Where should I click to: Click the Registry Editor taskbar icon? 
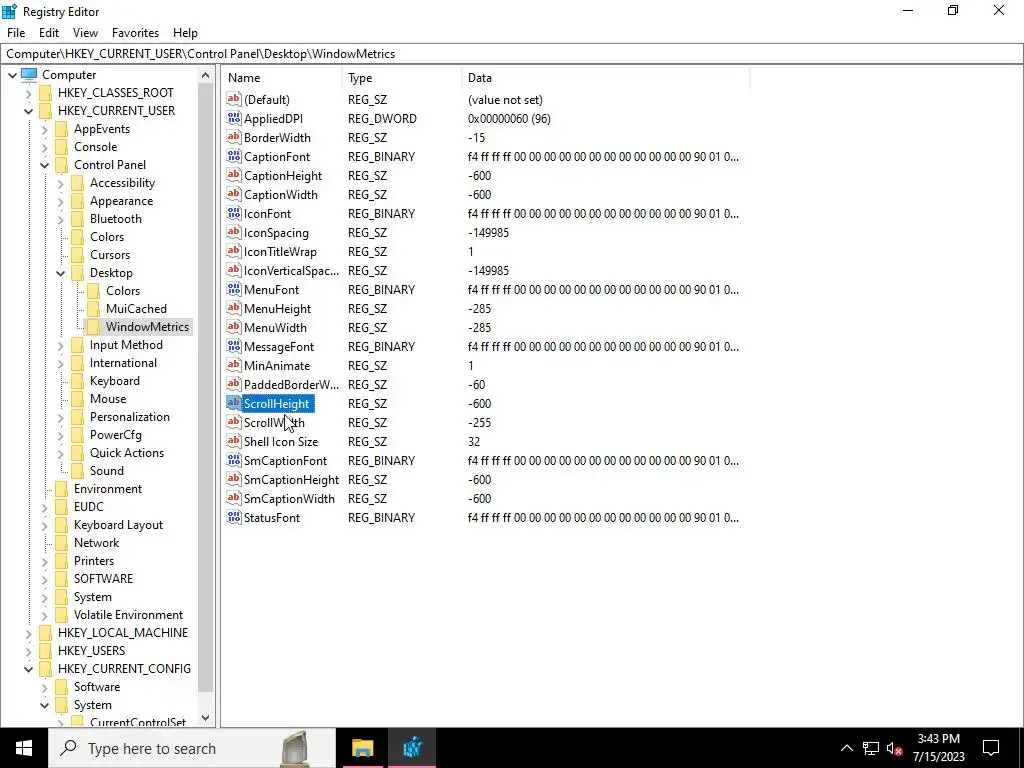pyautogui.click(x=412, y=748)
